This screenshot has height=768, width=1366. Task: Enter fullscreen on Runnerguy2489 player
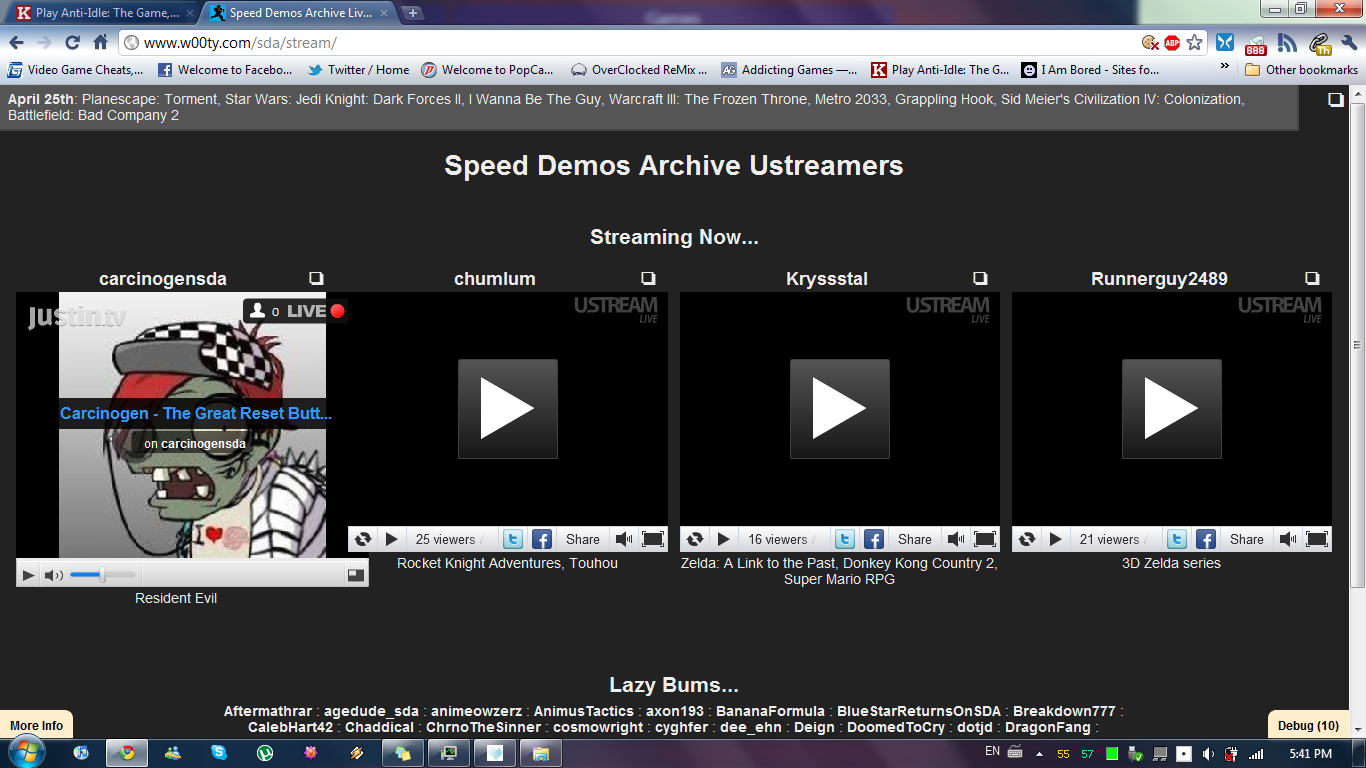tap(1317, 539)
